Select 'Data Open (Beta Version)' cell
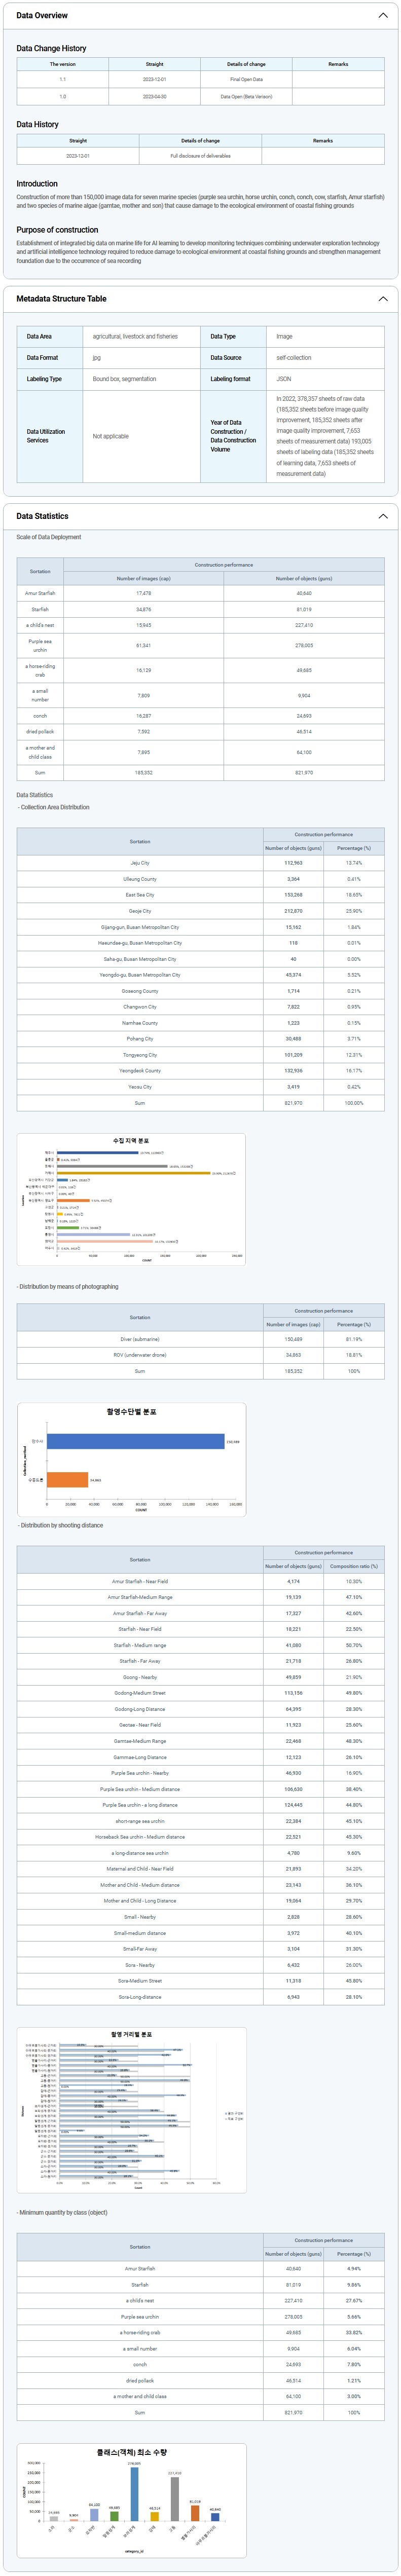 click(x=246, y=97)
